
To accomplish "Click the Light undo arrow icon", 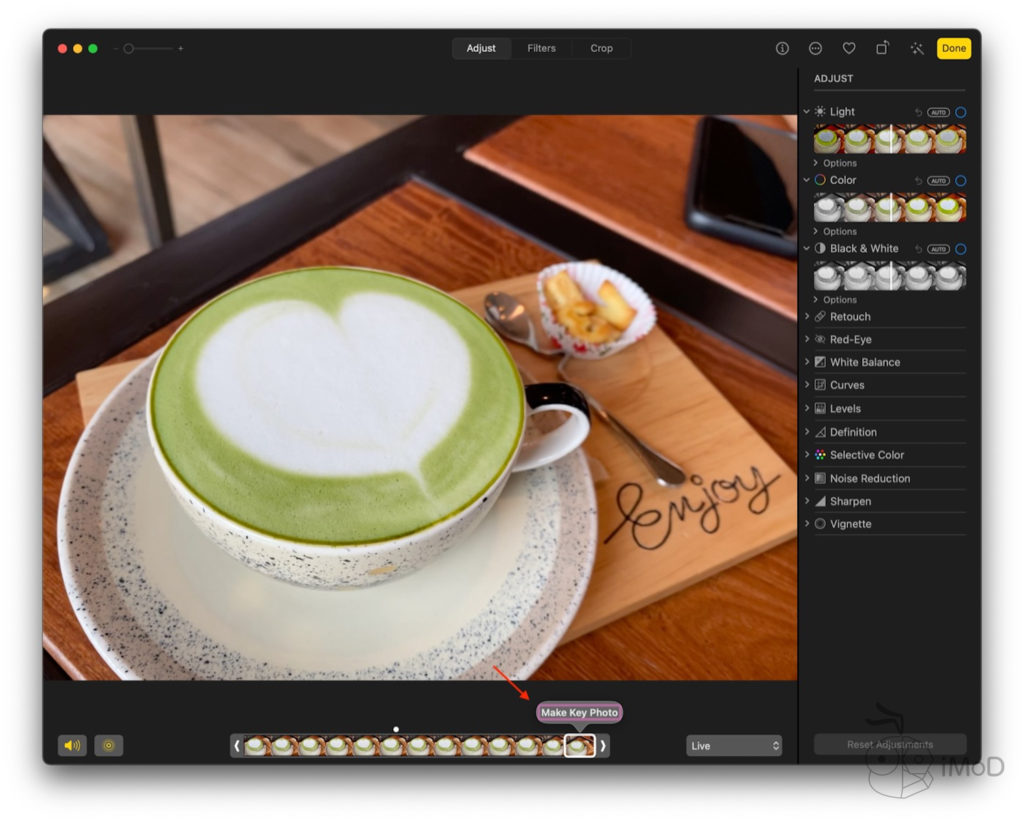I will pos(918,112).
